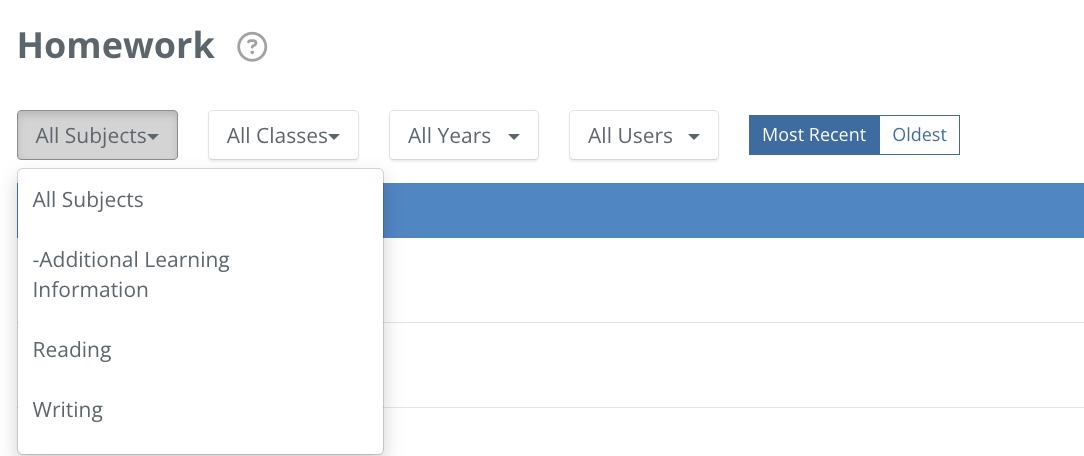Choose All Subjects from the open list
Screen dimensions: 1084x456
click(88, 200)
